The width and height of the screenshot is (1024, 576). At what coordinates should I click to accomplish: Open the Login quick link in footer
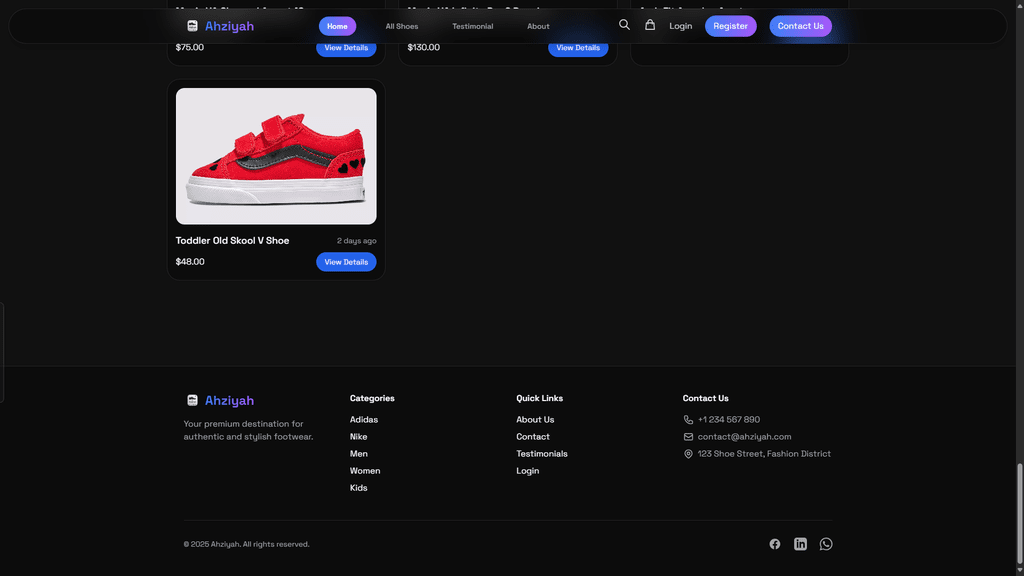(x=528, y=471)
